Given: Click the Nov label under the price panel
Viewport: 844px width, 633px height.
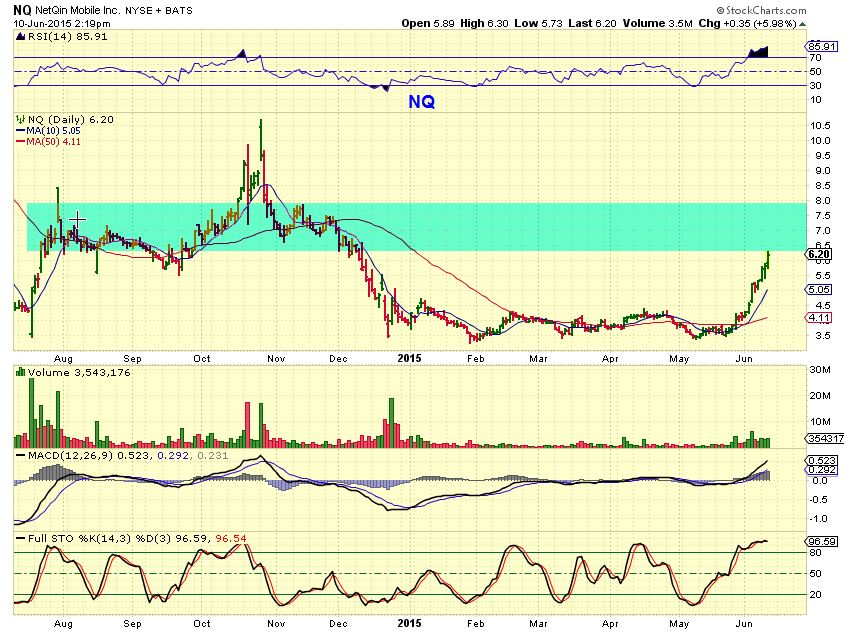Looking at the screenshot, I should (x=276, y=359).
